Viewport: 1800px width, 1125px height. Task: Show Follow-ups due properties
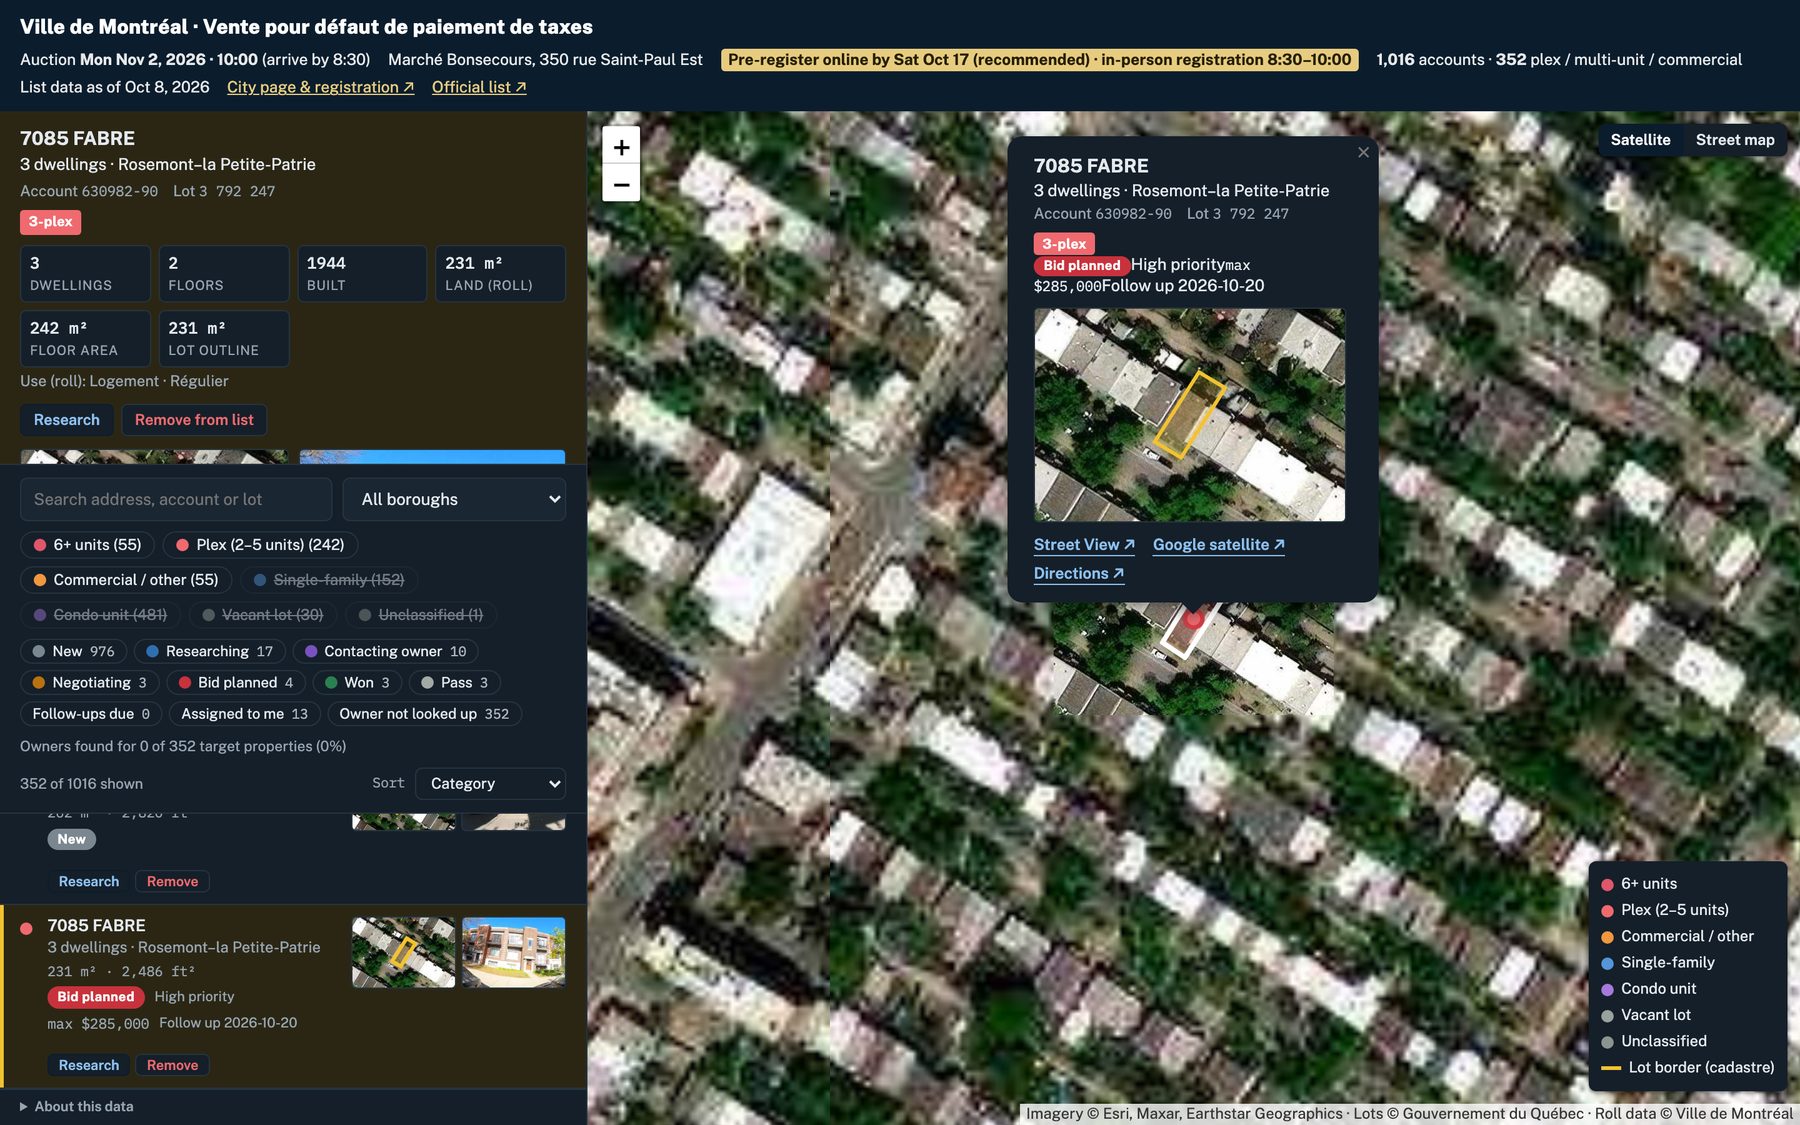click(x=91, y=714)
